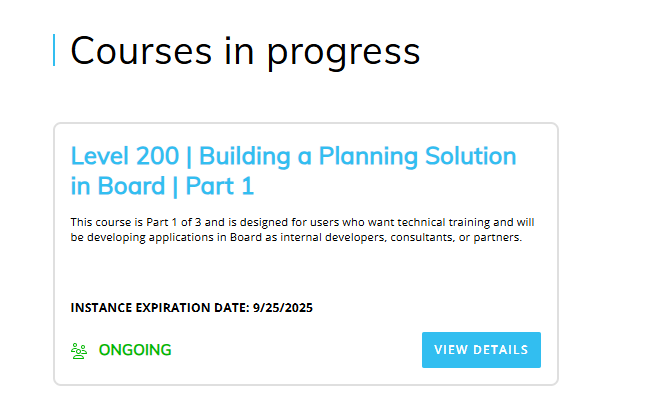The height and width of the screenshot is (403, 662).
Task: Click "consultants, or partners" description text
Action: tap(456, 238)
